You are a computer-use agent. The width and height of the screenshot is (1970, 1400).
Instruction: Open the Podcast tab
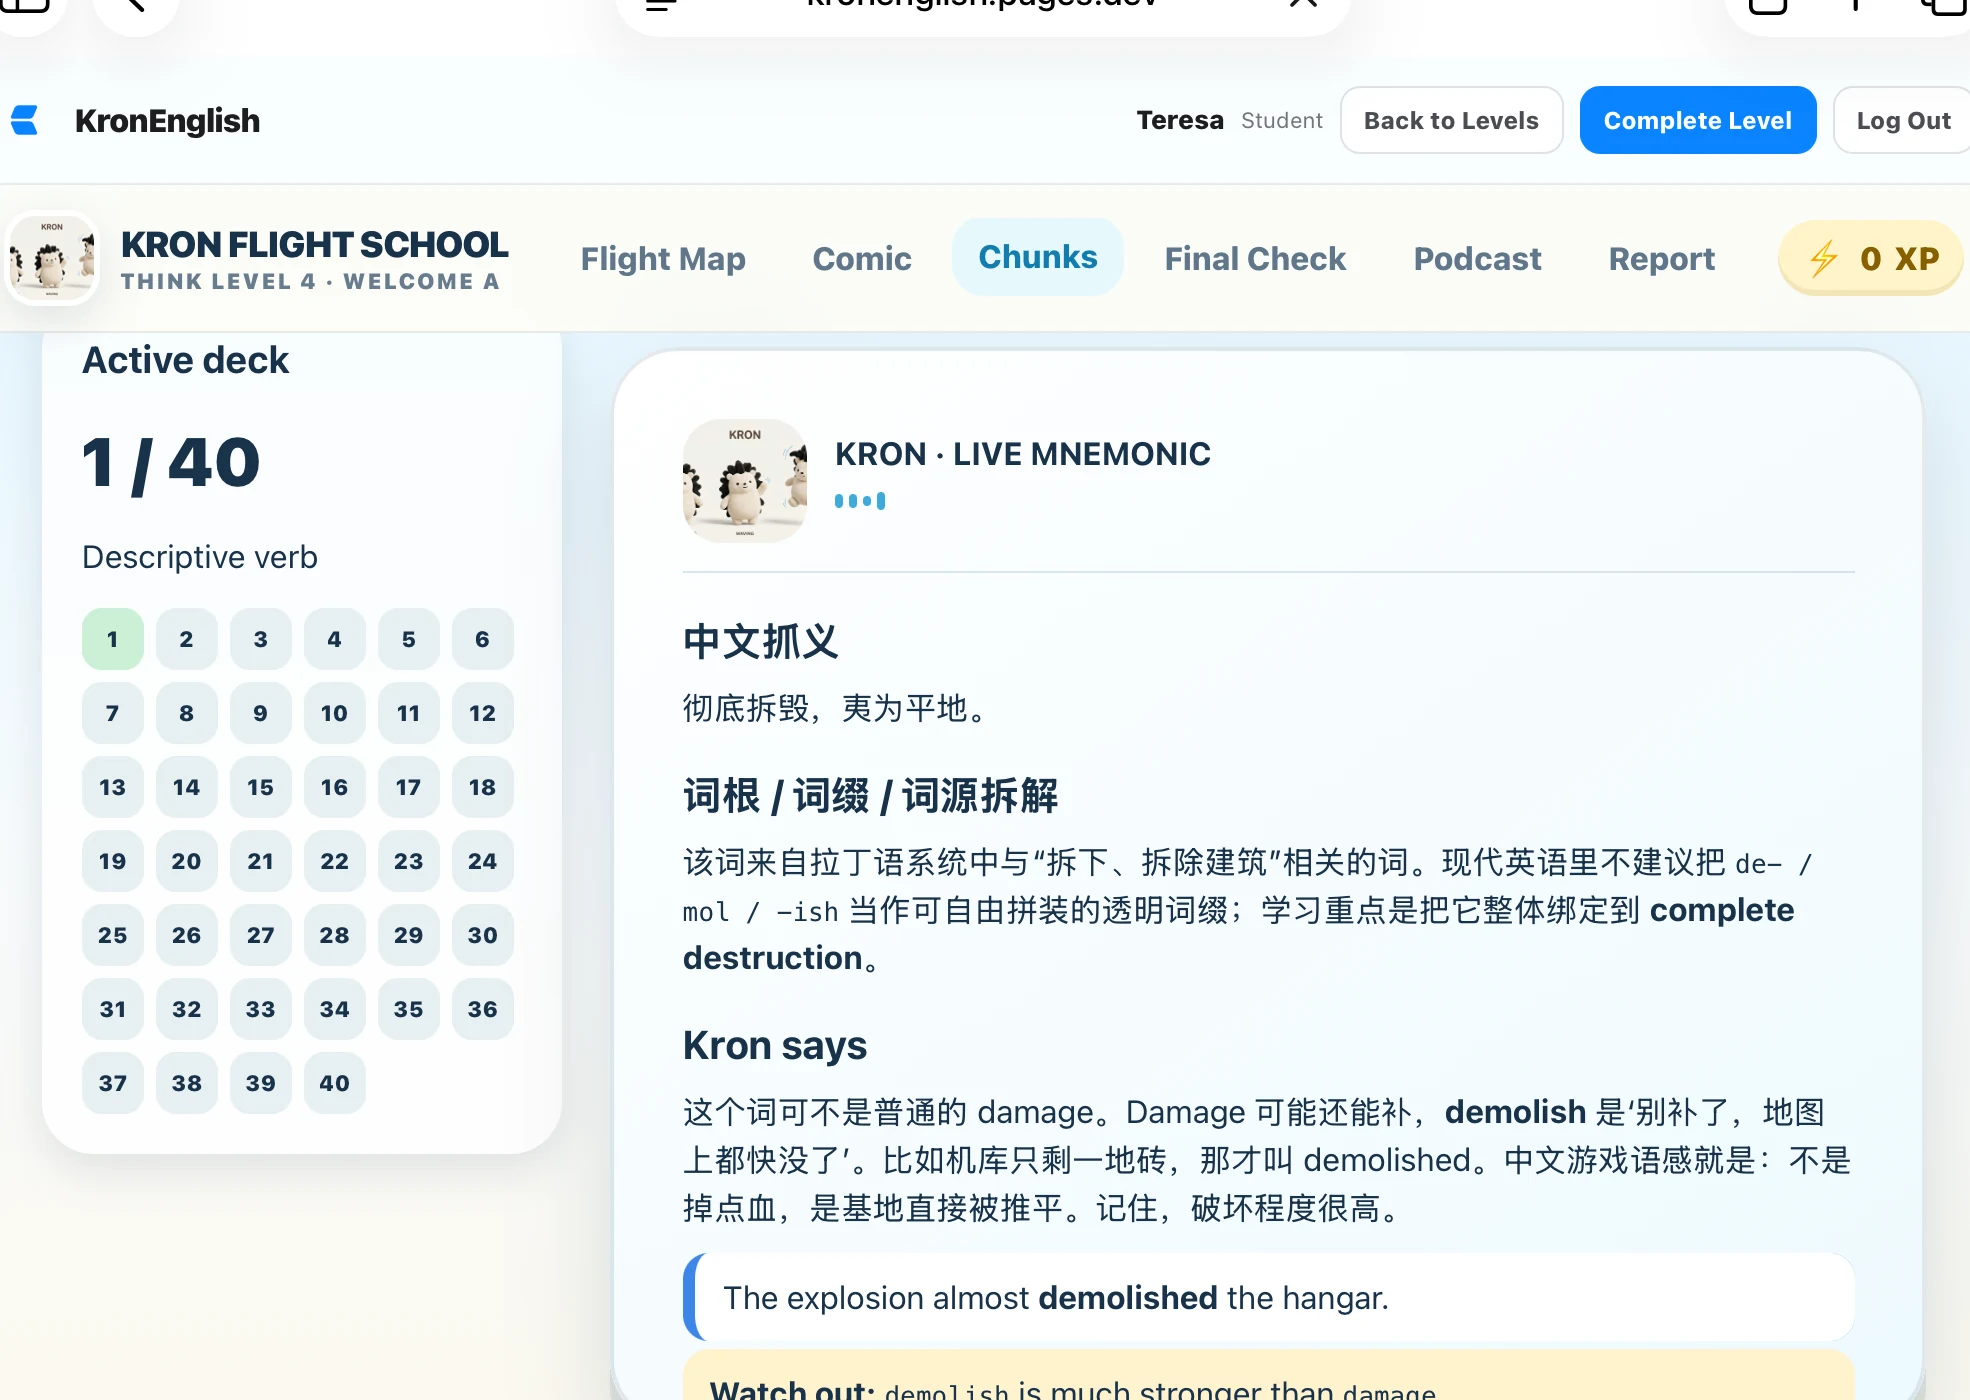point(1477,259)
